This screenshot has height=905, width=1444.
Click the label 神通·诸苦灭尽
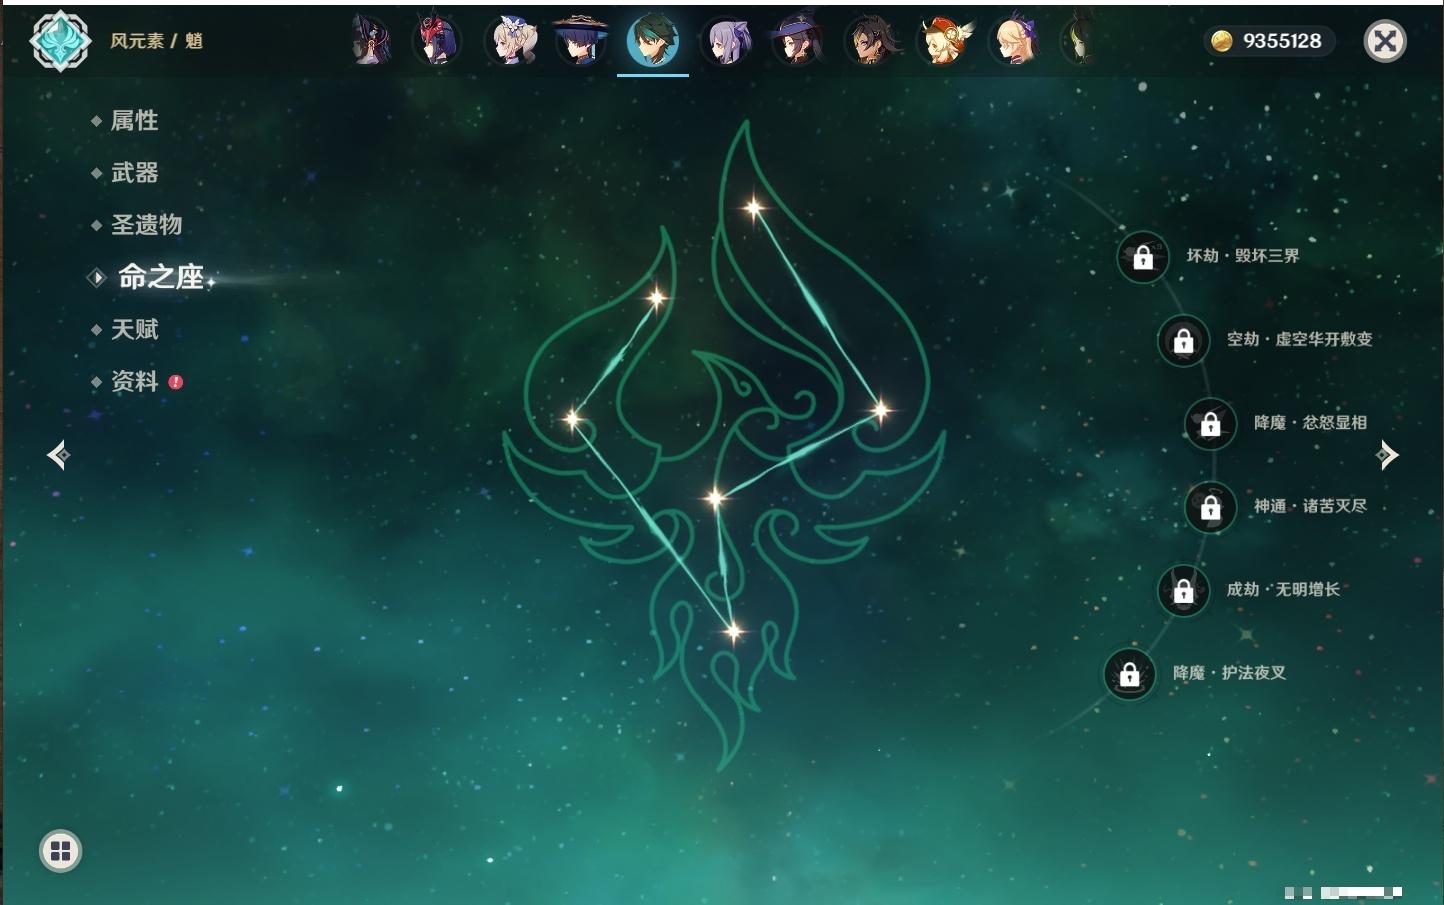pyautogui.click(x=1310, y=506)
